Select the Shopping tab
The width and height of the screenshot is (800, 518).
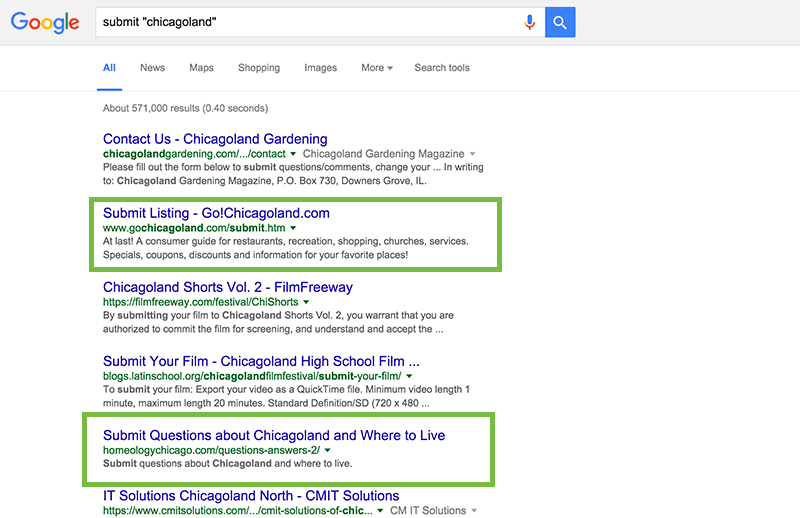pos(259,68)
